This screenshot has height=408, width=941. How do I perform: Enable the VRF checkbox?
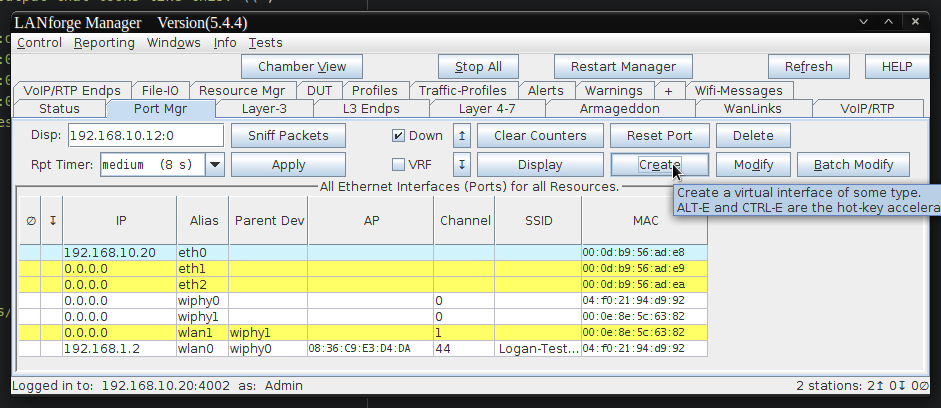point(398,164)
